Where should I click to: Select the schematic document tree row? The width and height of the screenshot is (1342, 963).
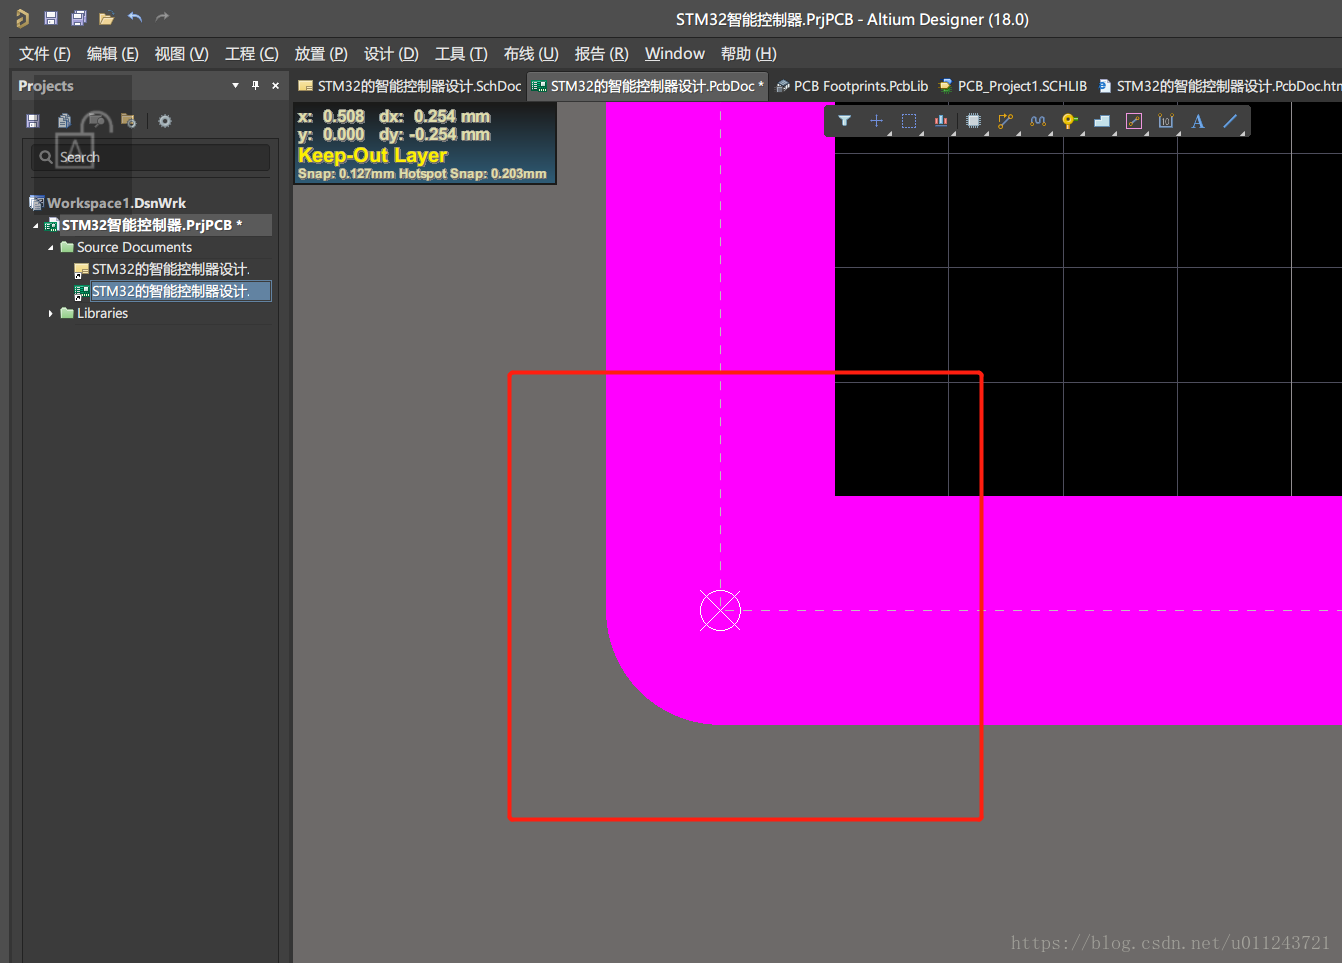coord(171,269)
